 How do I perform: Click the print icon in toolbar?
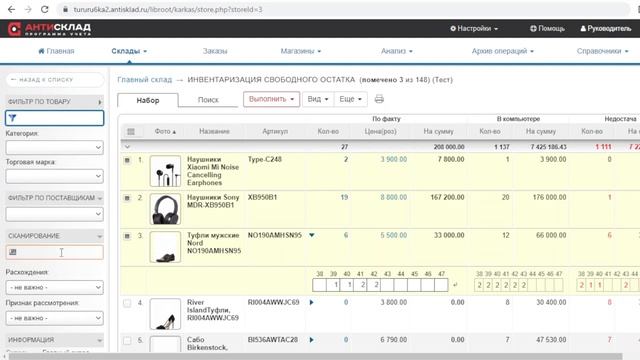(x=379, y=99)
